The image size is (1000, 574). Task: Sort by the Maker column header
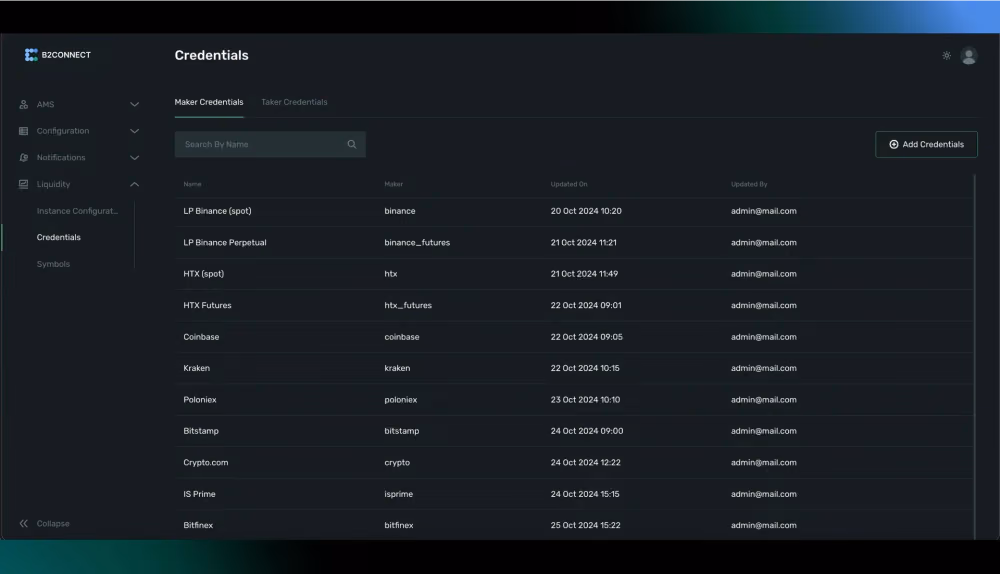pyautogui.click(x=393, y=184)
